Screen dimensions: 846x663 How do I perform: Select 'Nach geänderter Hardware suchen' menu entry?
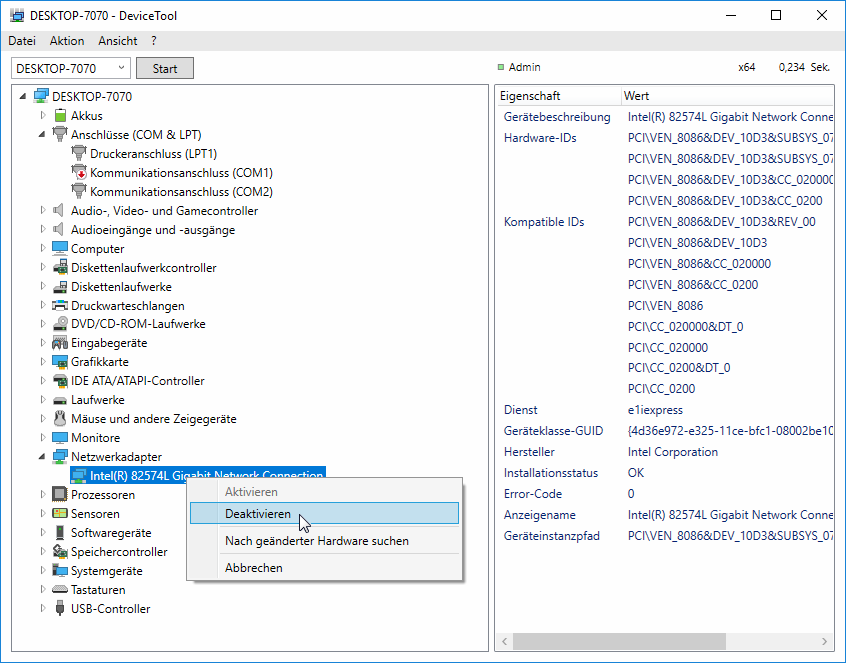point(316,541)
